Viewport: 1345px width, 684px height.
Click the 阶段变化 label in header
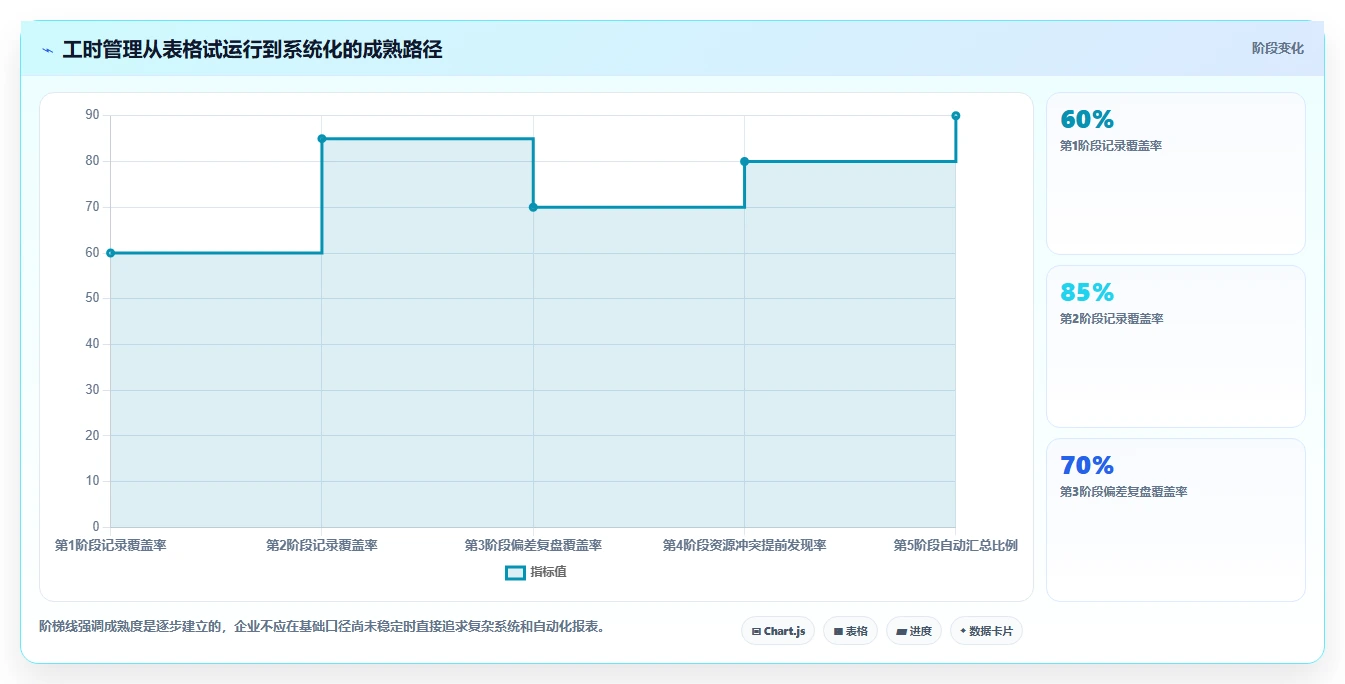(1277, 48)
